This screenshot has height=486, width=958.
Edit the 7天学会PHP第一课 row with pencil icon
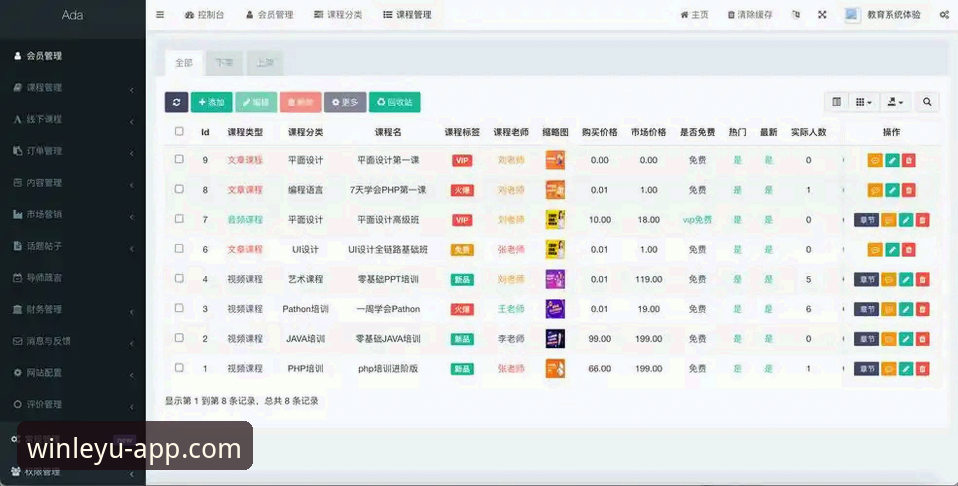tap(892, 190)
